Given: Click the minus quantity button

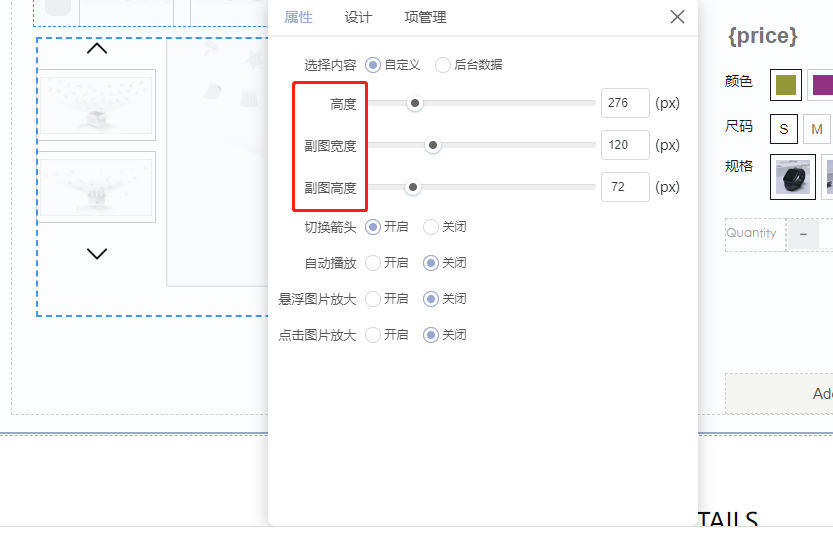Looking at the screenshot, I should (x=802, y=234).
